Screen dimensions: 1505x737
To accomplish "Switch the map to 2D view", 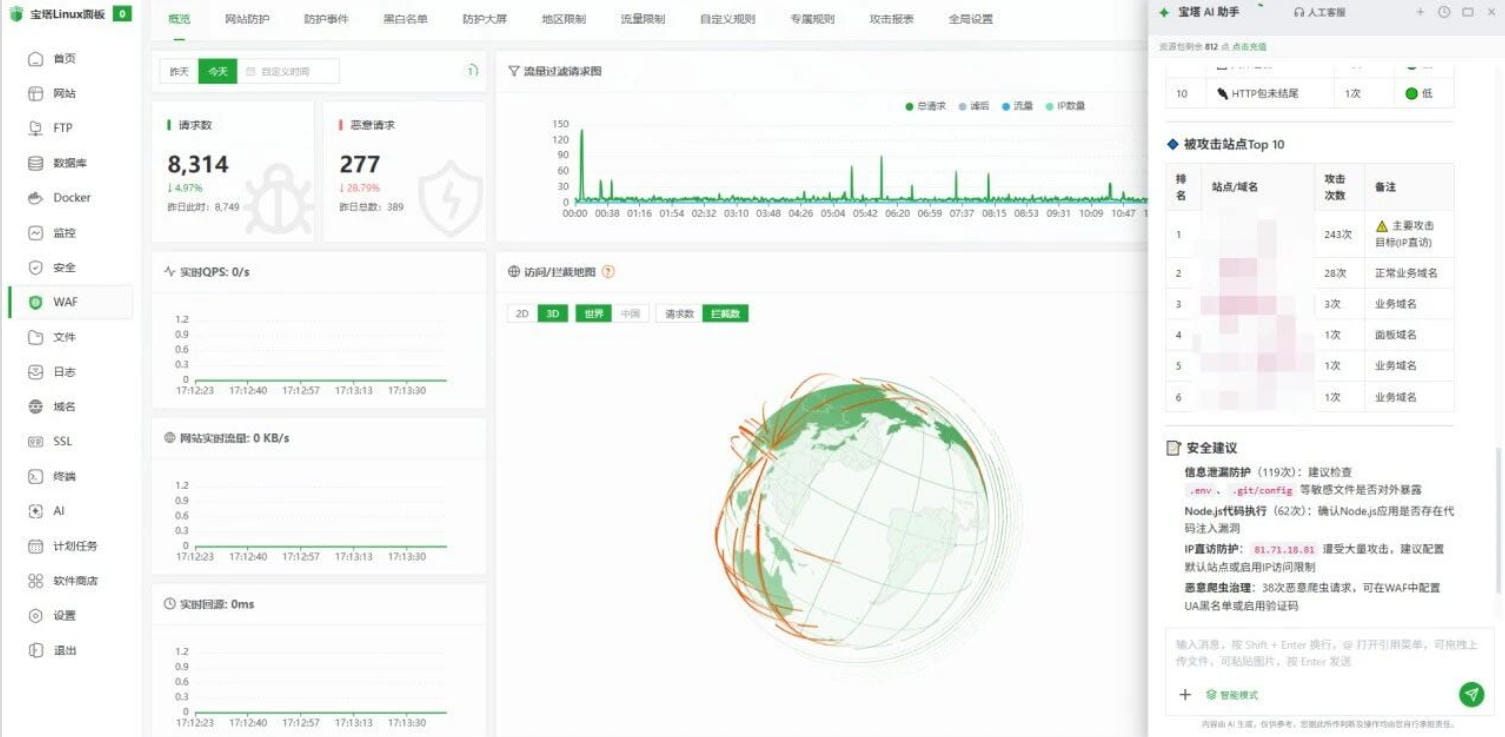I will pos(522,314).
